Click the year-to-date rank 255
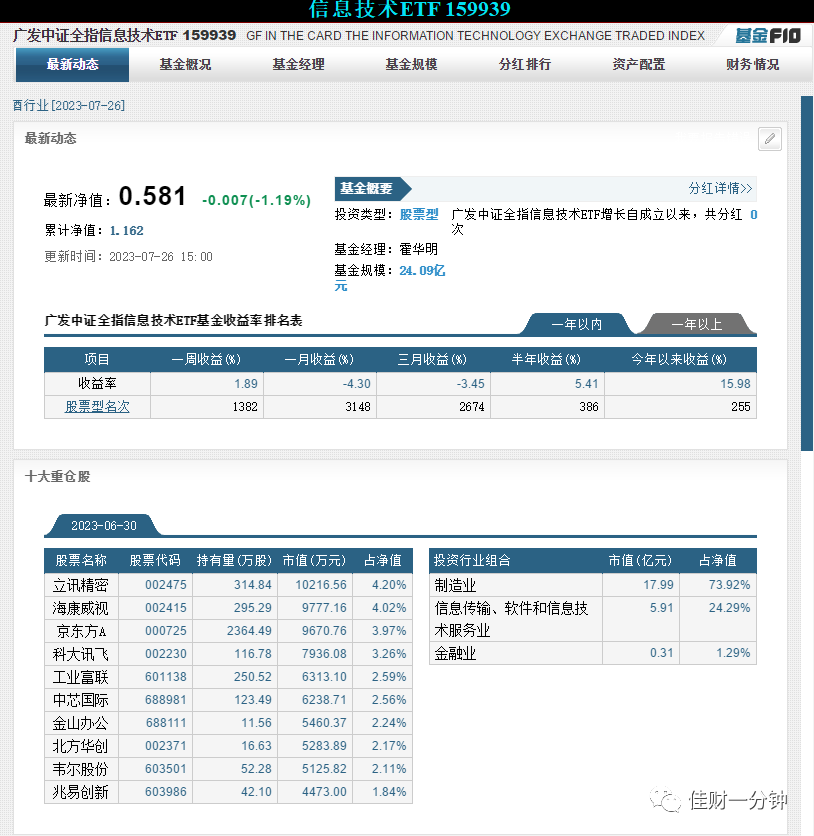The width and height of the screenshot is (814, 836). (x=741, y=407)
